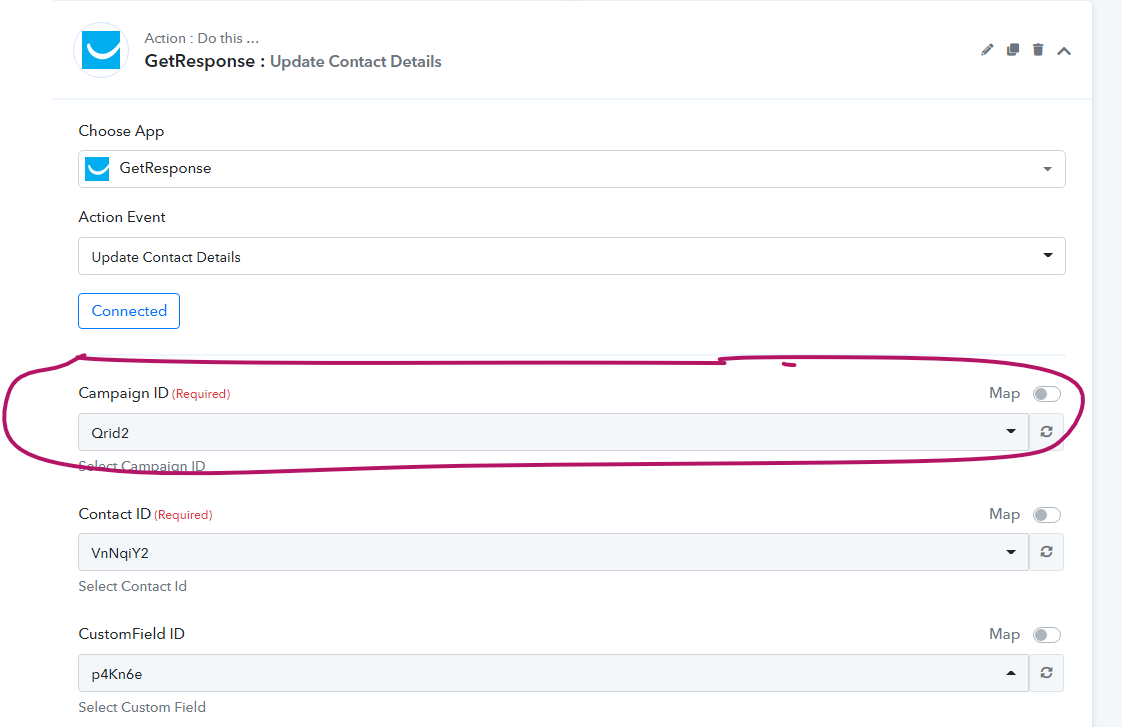Image resolution: width=1122 pixels, height=727 pixels.
Task: Click the 'Select Contact Id' hint text
Action: pyautogui.click(x=132, y=586)
